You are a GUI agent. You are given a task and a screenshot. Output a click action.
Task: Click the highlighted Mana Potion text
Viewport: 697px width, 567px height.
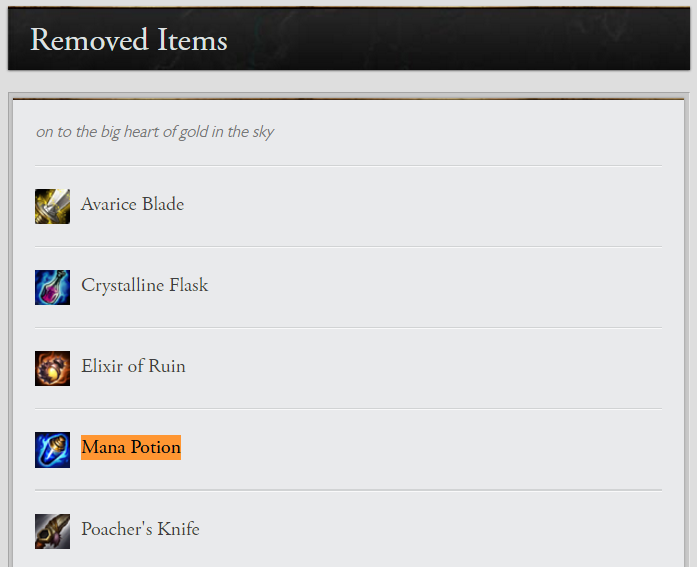point(131,447)
